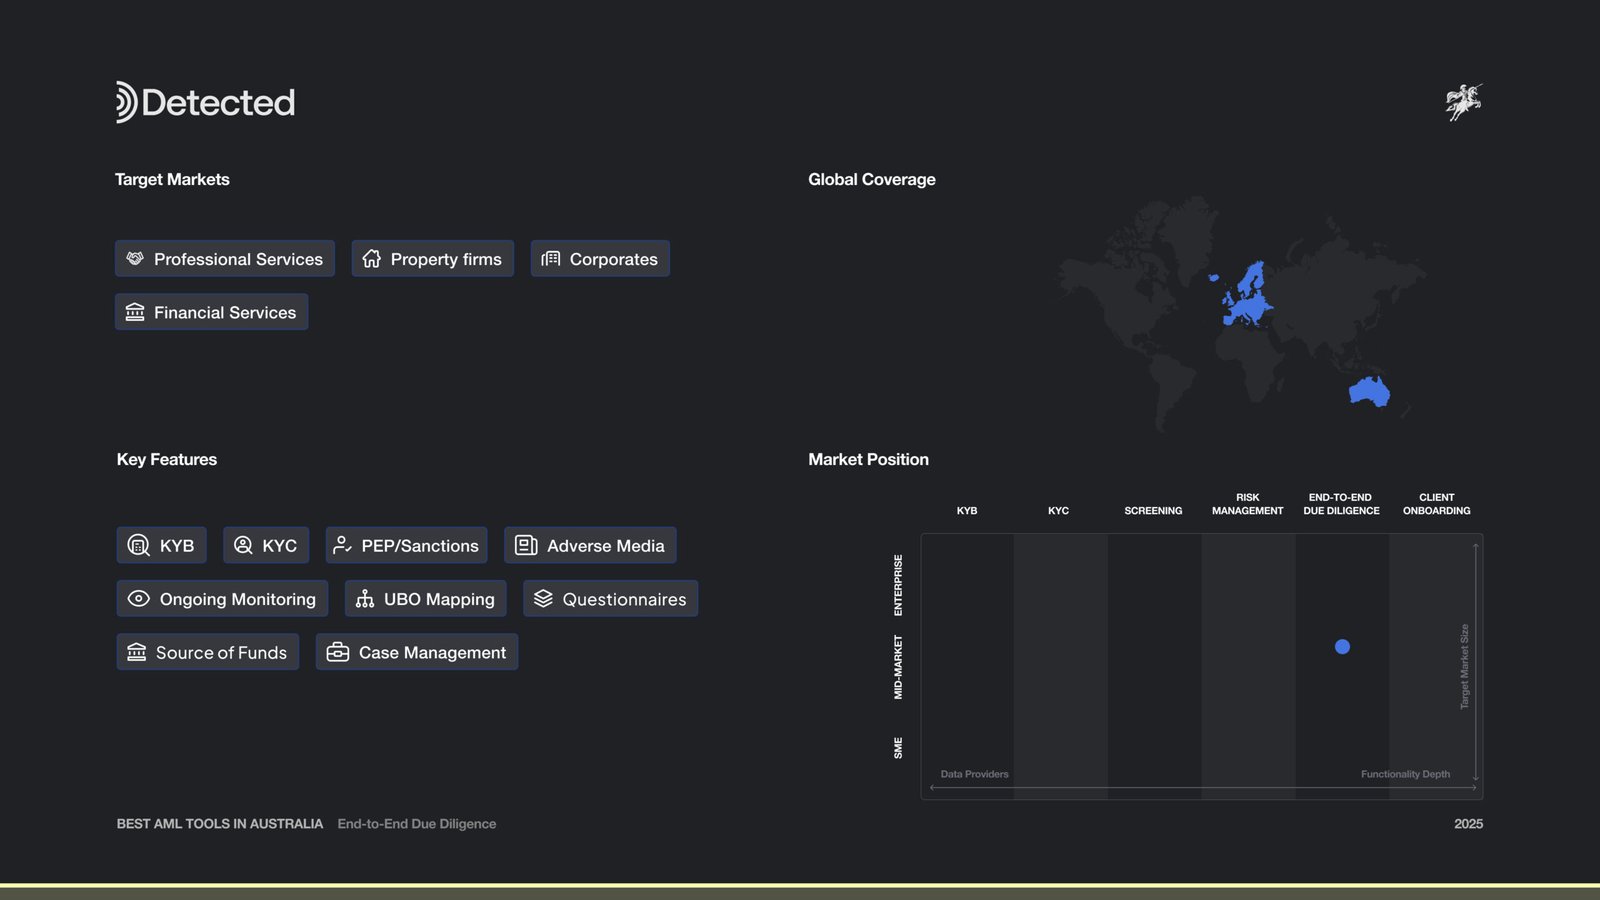
Task: Click the Source of Funds label
Action: [x=221, y=653]
